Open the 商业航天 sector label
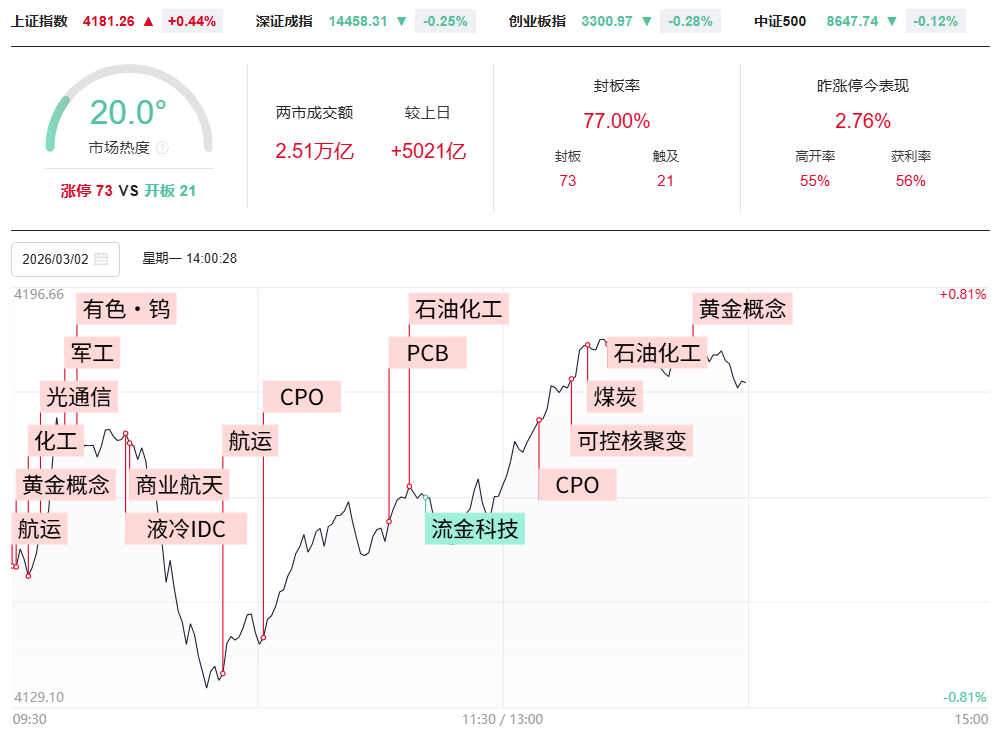Screen dimensions: 999x738 (x=180, y=485)
